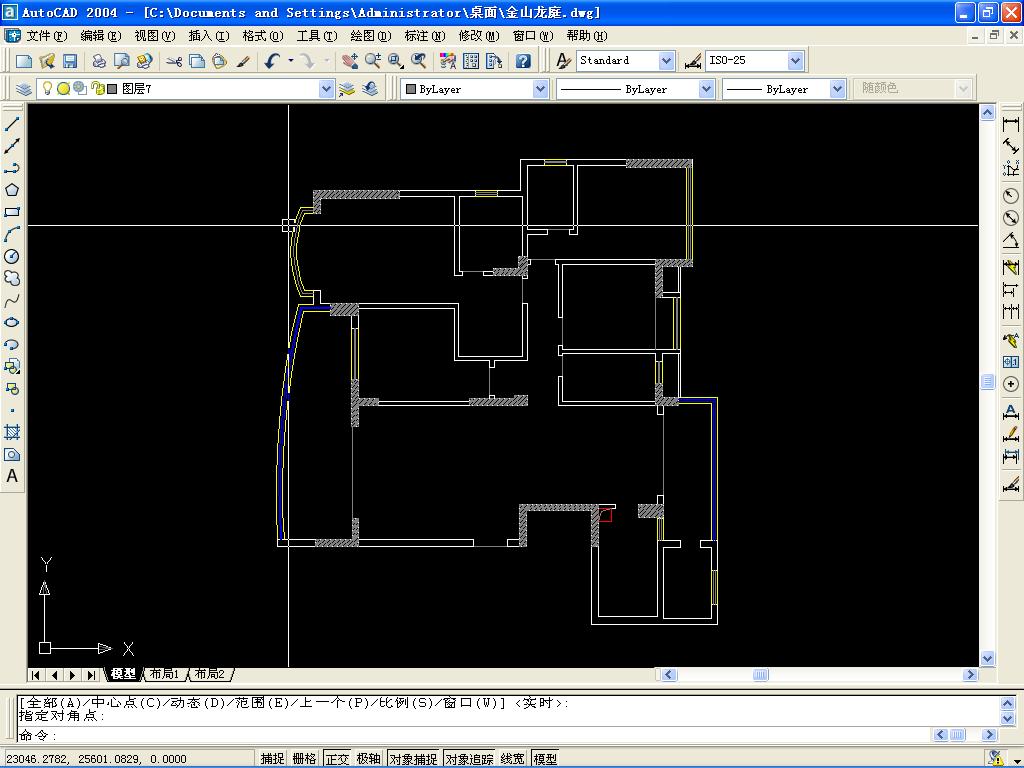The image size is (1024, 768).
Task: Click the Plot print icon
Action: pyautogui.click(x=99, y=61)
